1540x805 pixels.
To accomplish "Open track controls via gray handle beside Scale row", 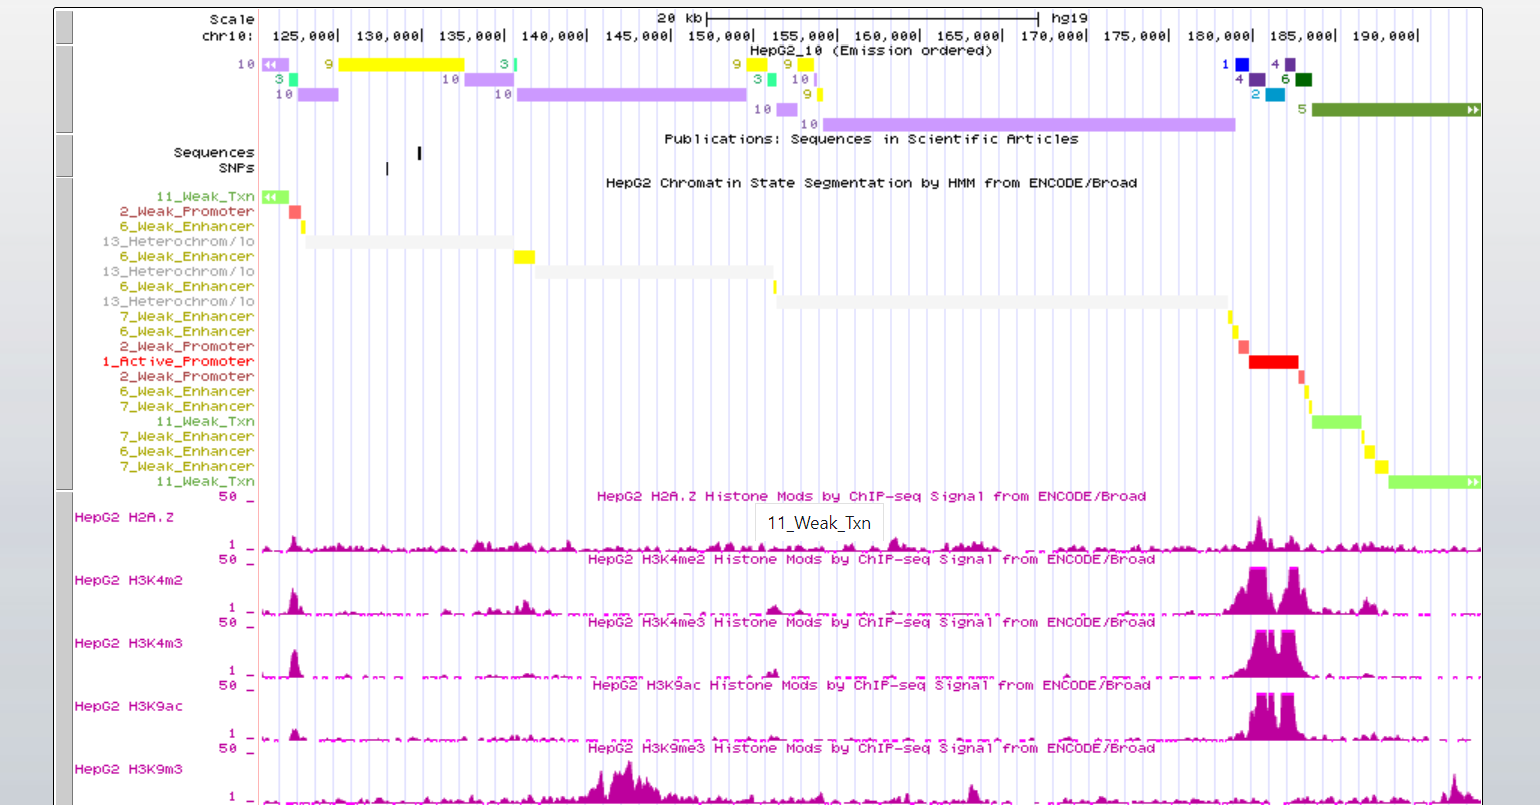I will pos(64,27).
